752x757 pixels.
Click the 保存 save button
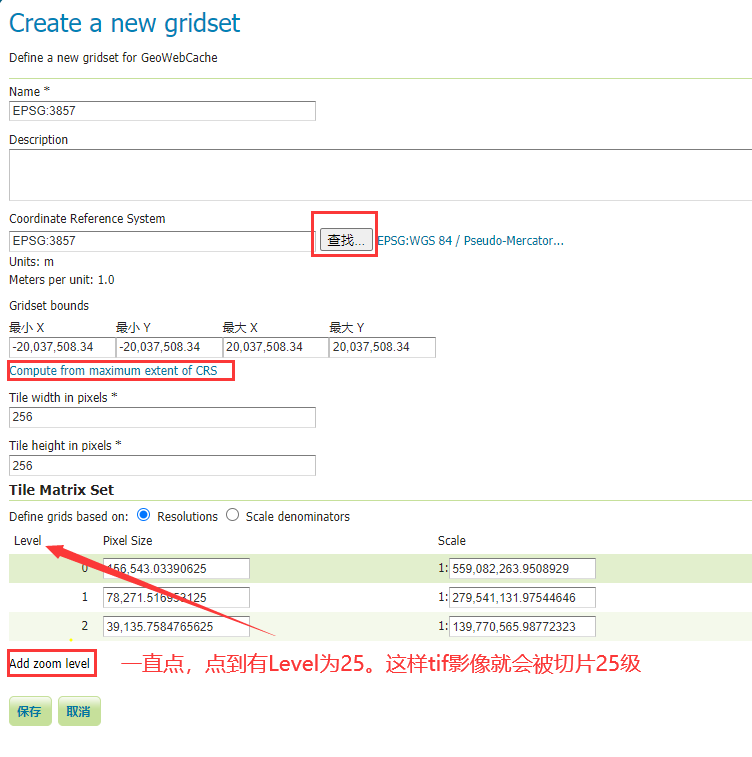click(30, 711)
